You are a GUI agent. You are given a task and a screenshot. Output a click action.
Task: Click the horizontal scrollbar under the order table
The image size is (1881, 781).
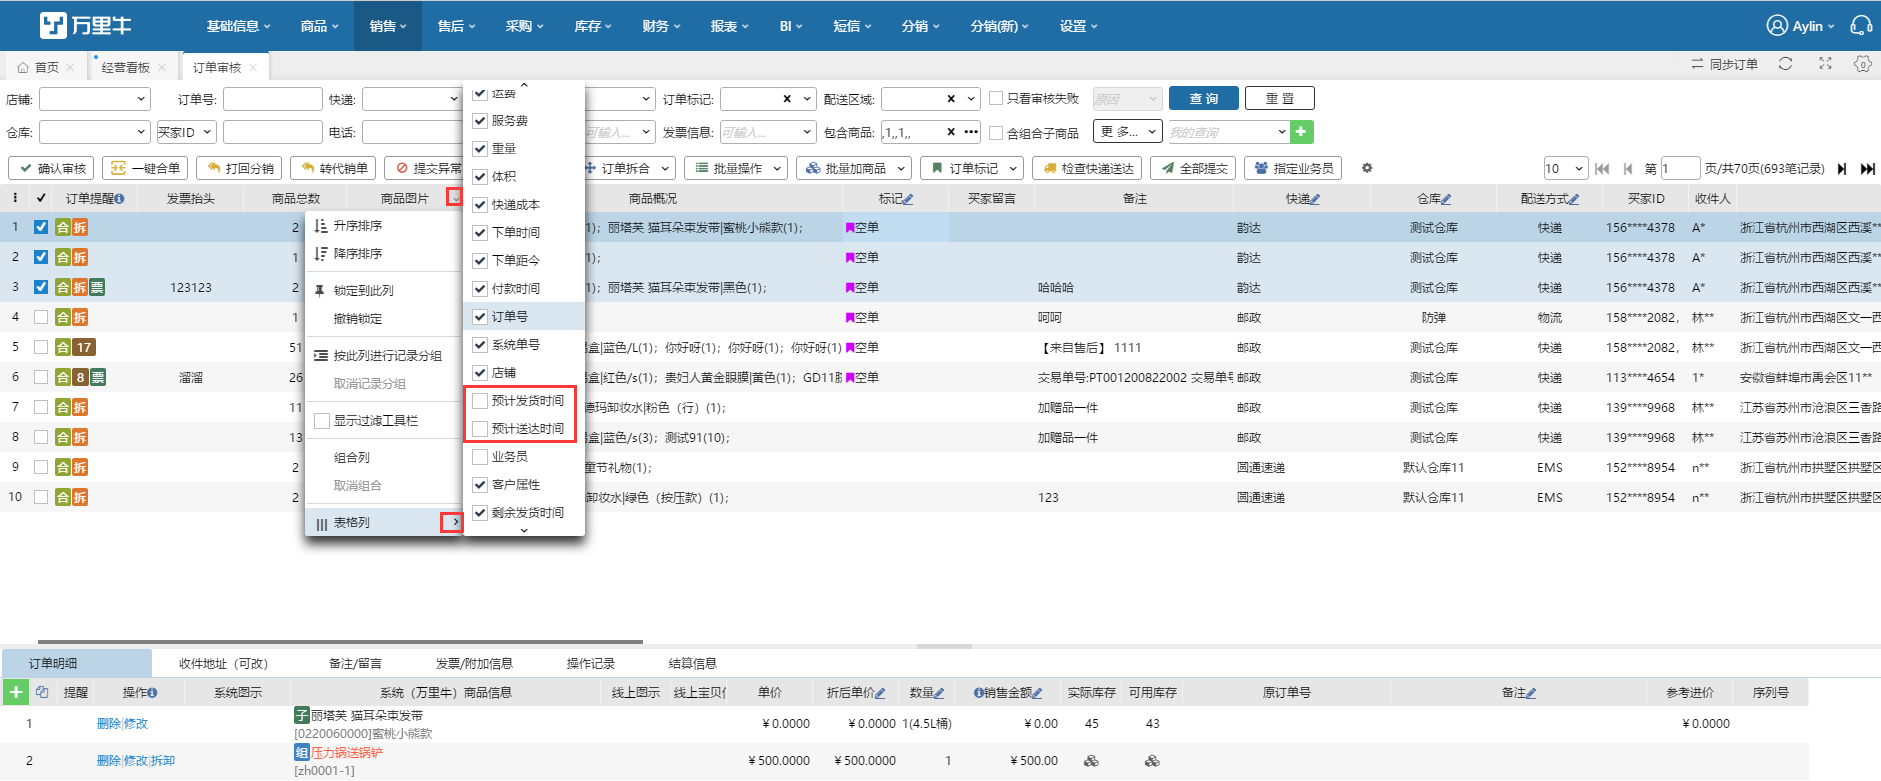tap(340, 642)
